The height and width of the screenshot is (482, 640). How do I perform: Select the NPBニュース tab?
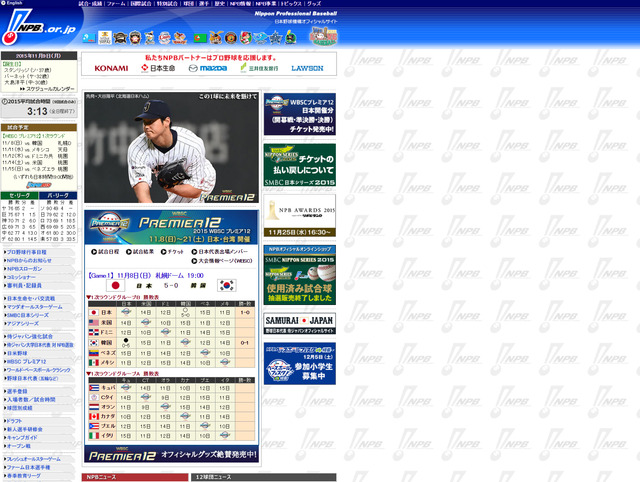(135, 477)
